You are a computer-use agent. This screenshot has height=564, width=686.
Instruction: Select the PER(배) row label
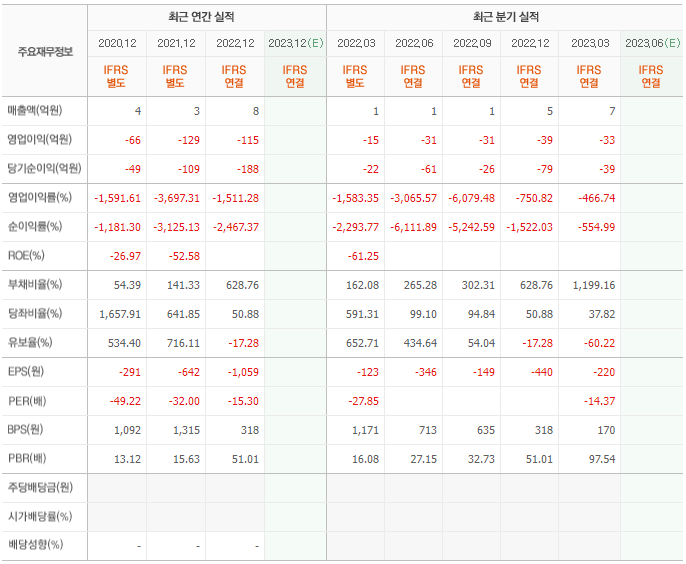(x=27, y=401)
